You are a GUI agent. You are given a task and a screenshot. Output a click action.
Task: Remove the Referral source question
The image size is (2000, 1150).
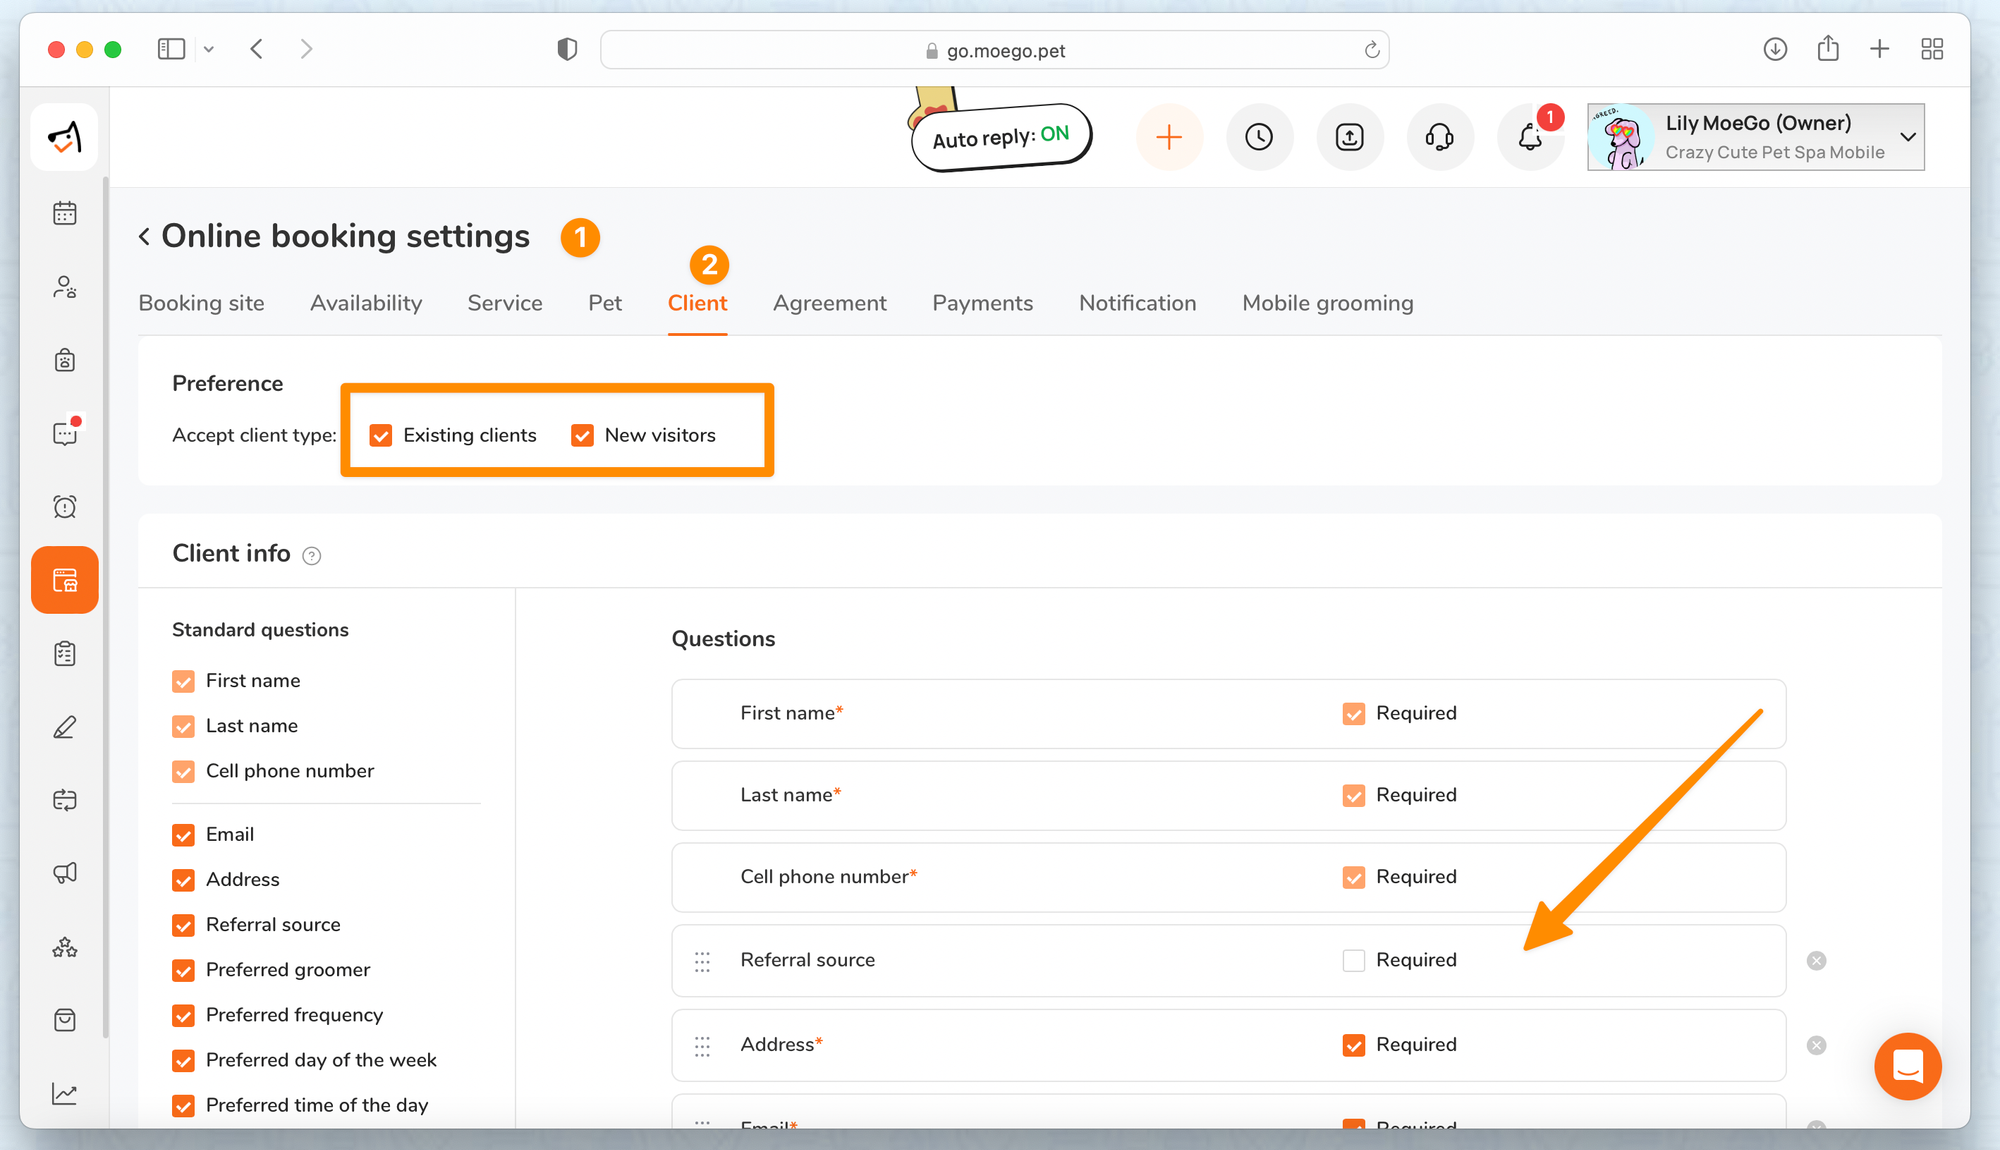[x=1816, y=961]
